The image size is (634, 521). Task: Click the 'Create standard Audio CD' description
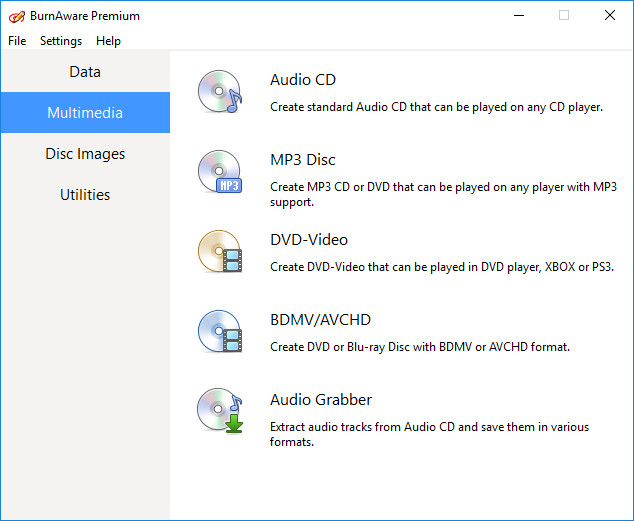pos(436,107)
